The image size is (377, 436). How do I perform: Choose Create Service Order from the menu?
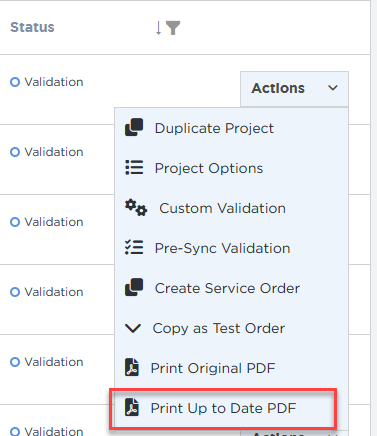point(231,288)
